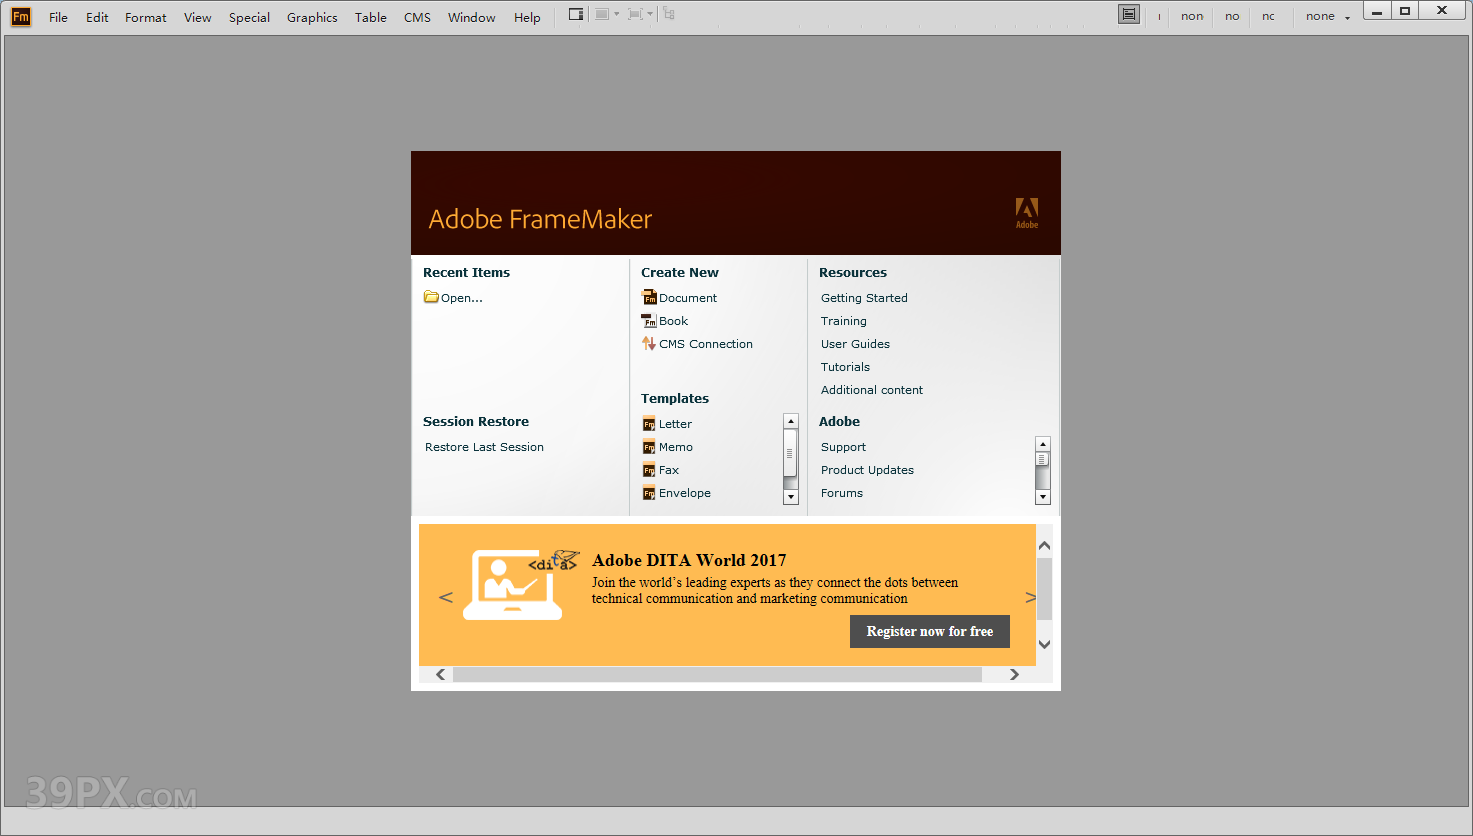
Task: Click banner vertical scroll down arrow
Action: (1044, 644)
